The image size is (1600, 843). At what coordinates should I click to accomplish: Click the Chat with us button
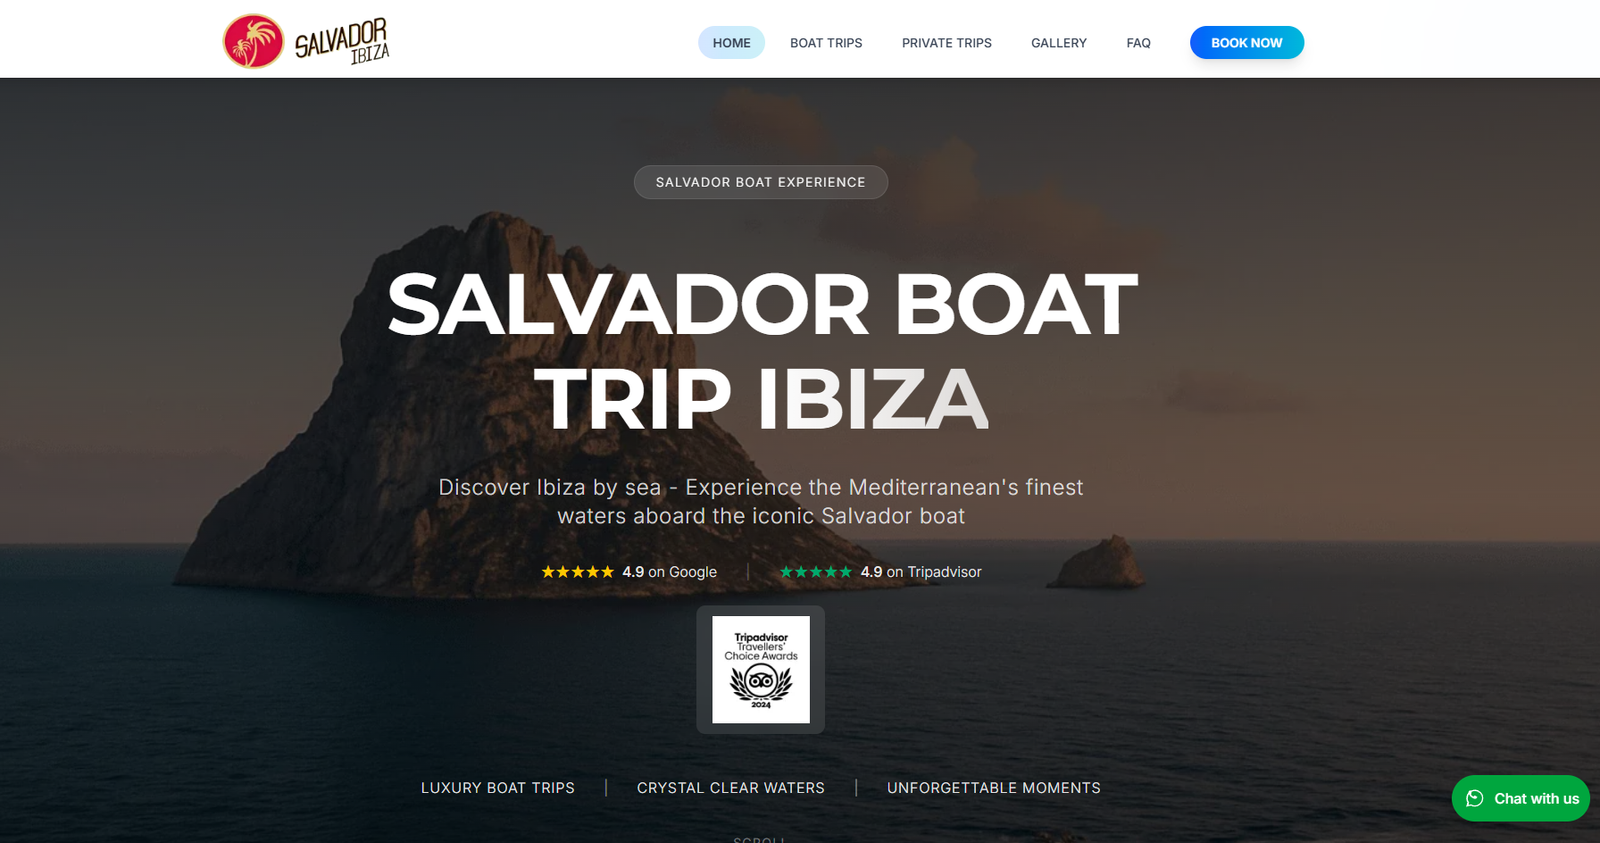click(x=1521, y=798)
